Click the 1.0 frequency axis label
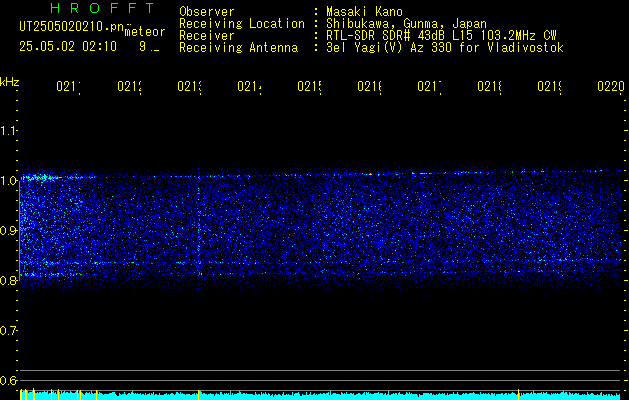The height and width of the screenshot is (400, 629). click(x=9, y=181)
